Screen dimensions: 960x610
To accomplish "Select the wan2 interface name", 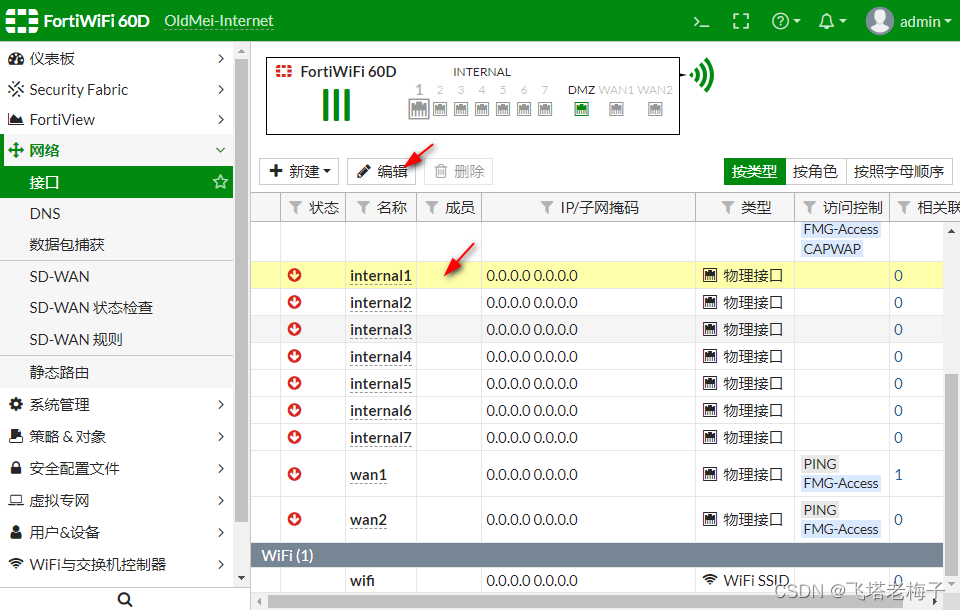I will 369,520.
